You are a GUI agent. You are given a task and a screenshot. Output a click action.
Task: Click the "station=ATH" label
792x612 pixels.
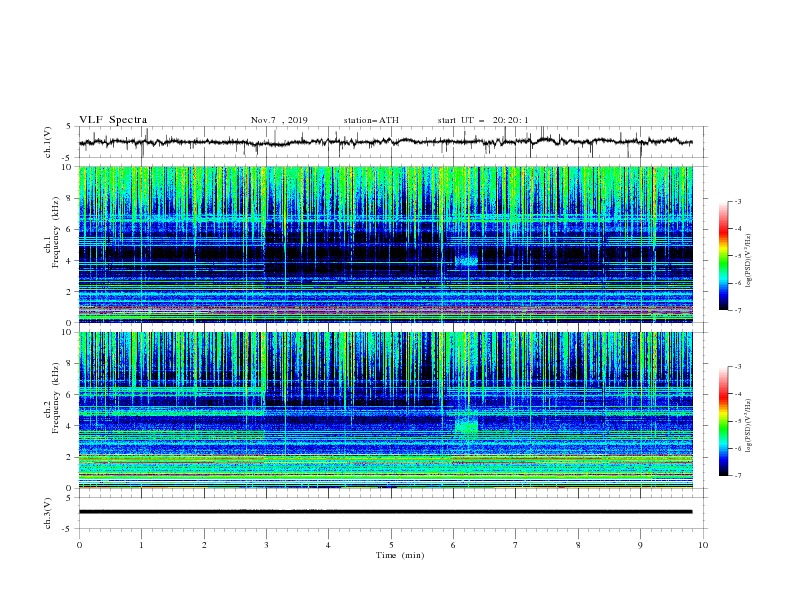(x=371, y=120)
